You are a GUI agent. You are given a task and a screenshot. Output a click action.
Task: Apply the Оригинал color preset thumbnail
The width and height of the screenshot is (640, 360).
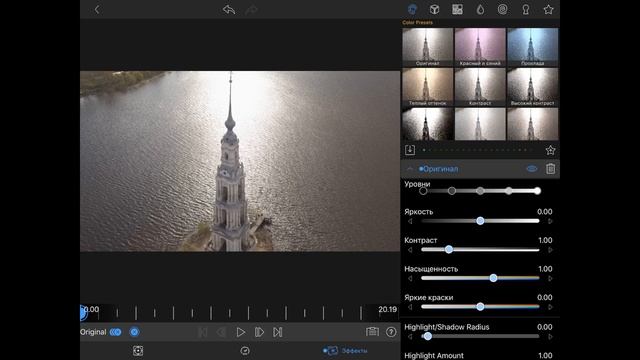(427, 47)
